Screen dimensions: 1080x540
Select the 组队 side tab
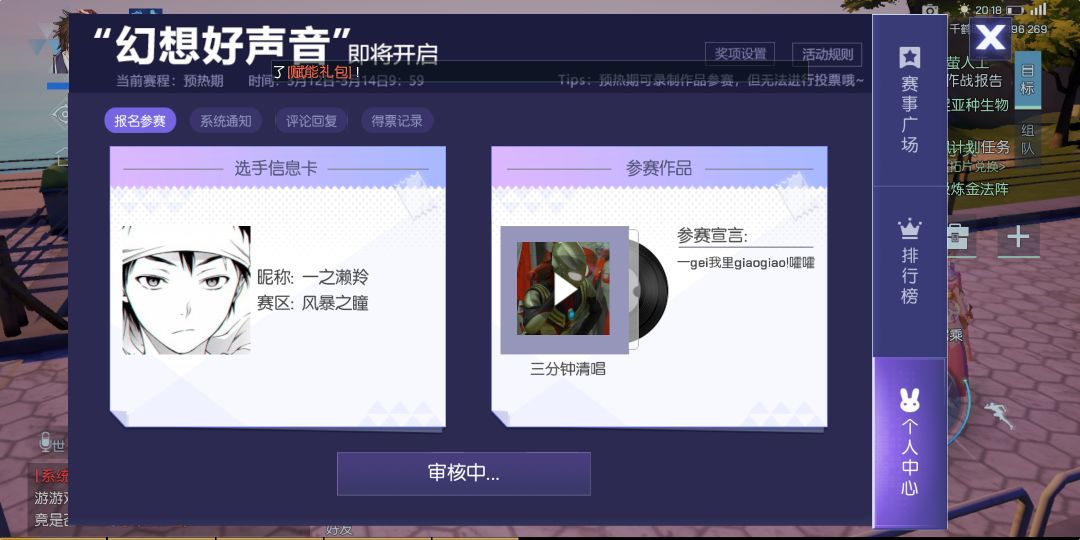tap(1027, 139)
